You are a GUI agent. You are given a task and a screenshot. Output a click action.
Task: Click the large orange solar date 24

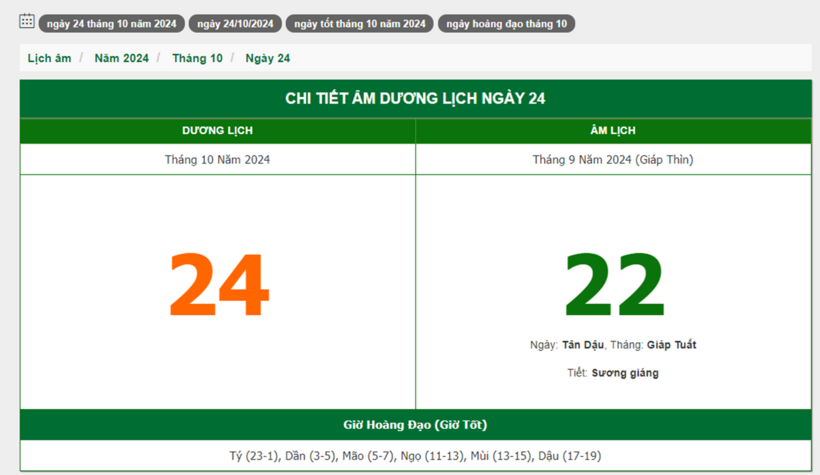tap(218, 286)
